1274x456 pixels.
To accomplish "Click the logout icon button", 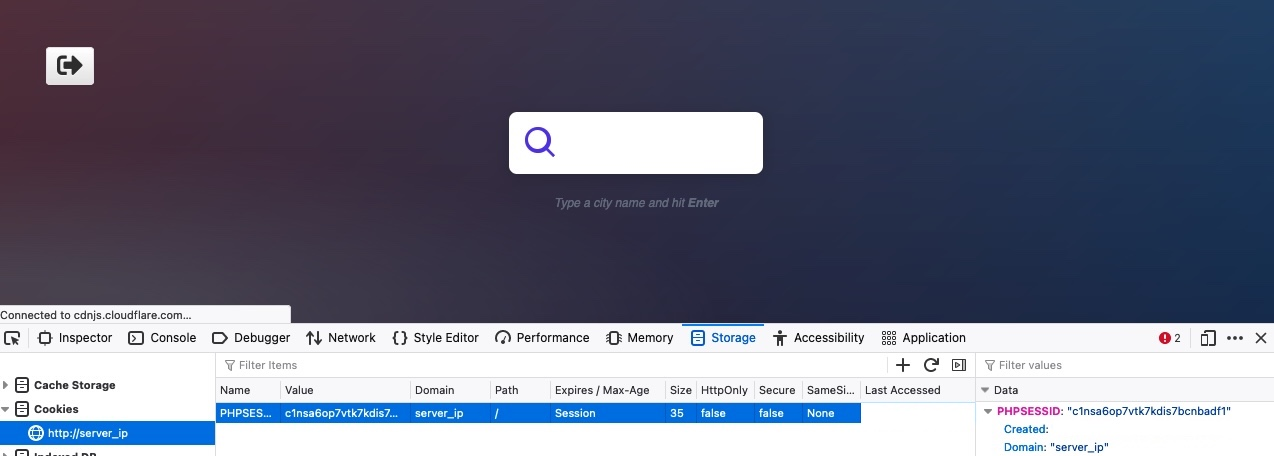I will [70, 66].
